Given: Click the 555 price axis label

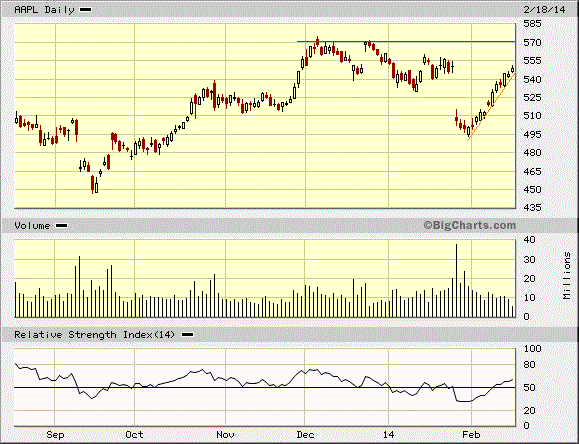Looking at the screenshot, I should pyautogui.click(x=532, y=61).
